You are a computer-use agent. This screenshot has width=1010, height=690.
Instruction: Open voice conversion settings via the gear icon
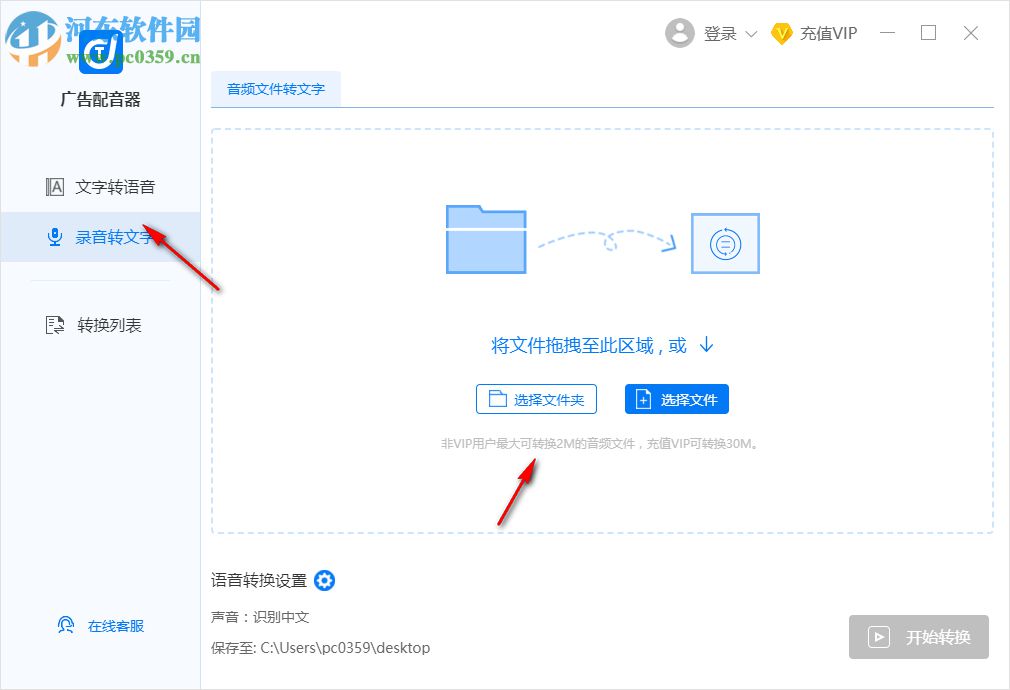[324, 580]
